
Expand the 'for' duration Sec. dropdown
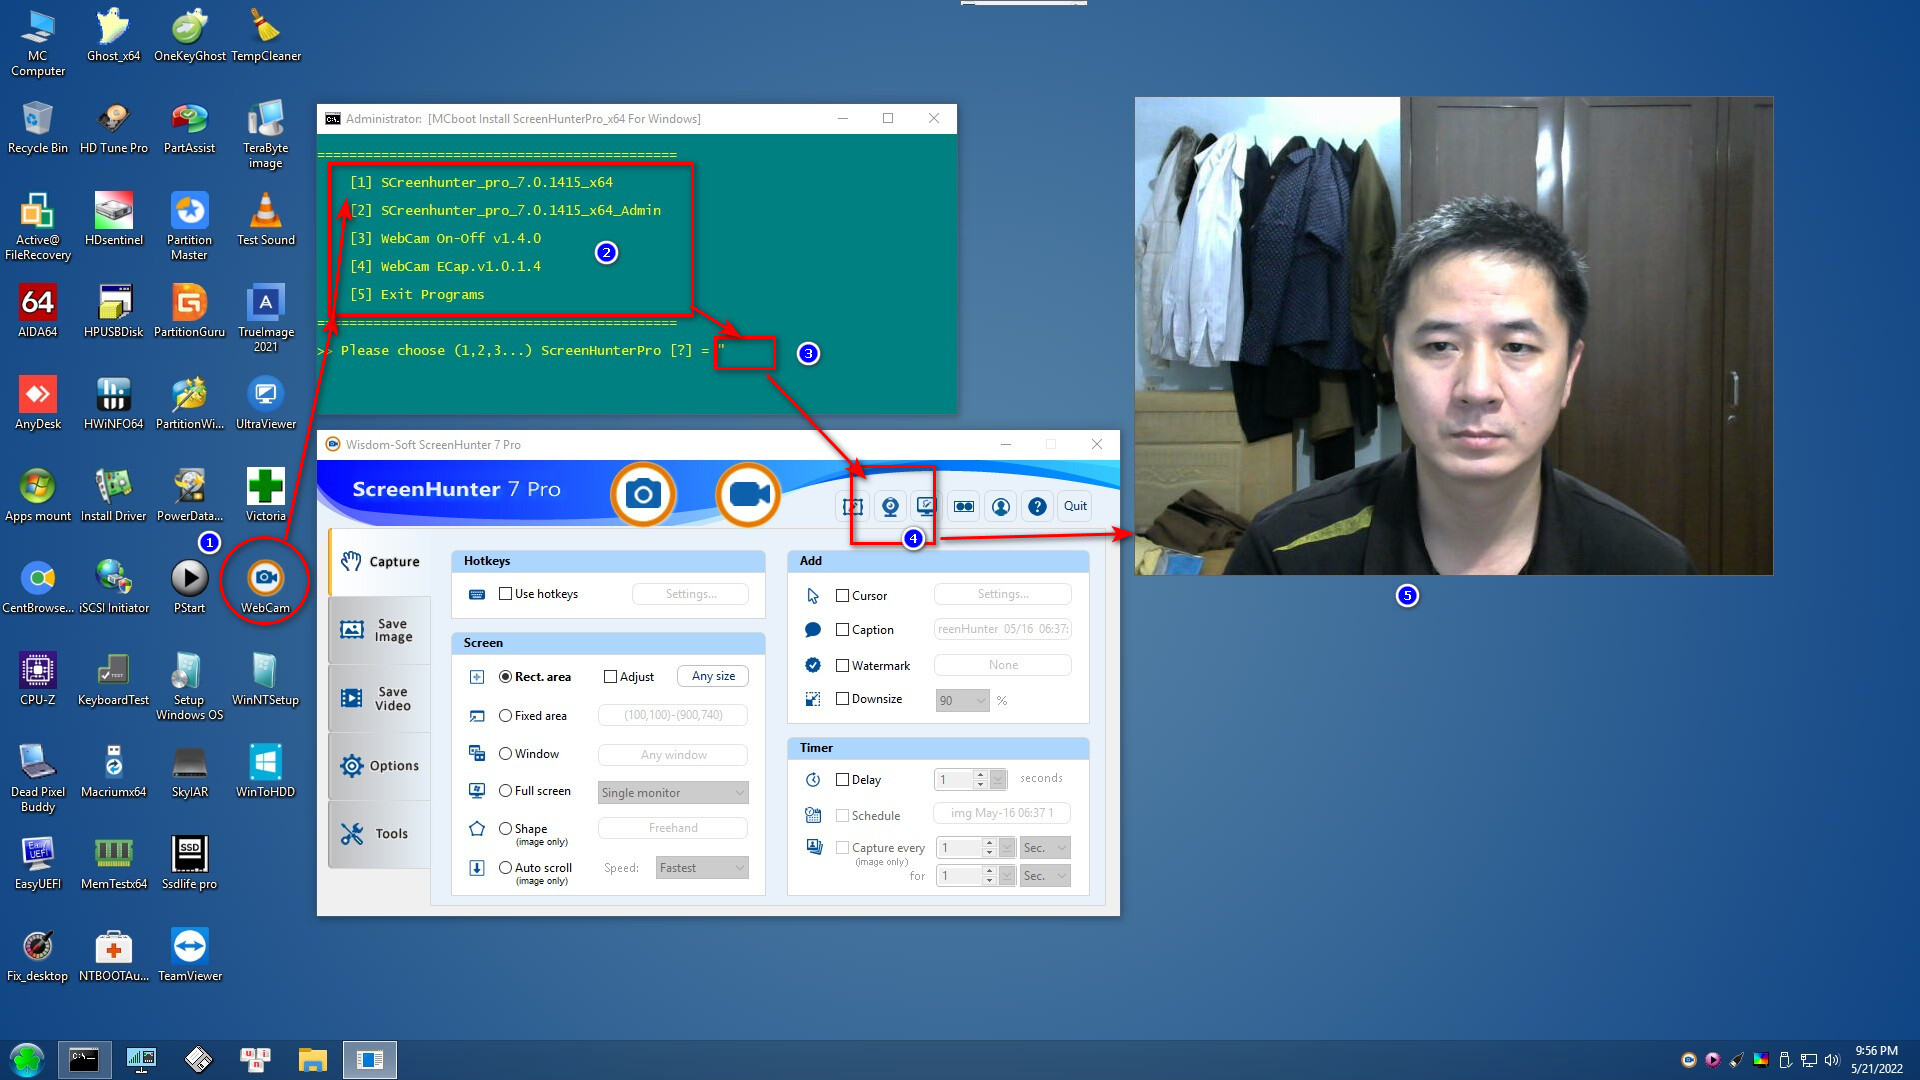[1045, 876]
